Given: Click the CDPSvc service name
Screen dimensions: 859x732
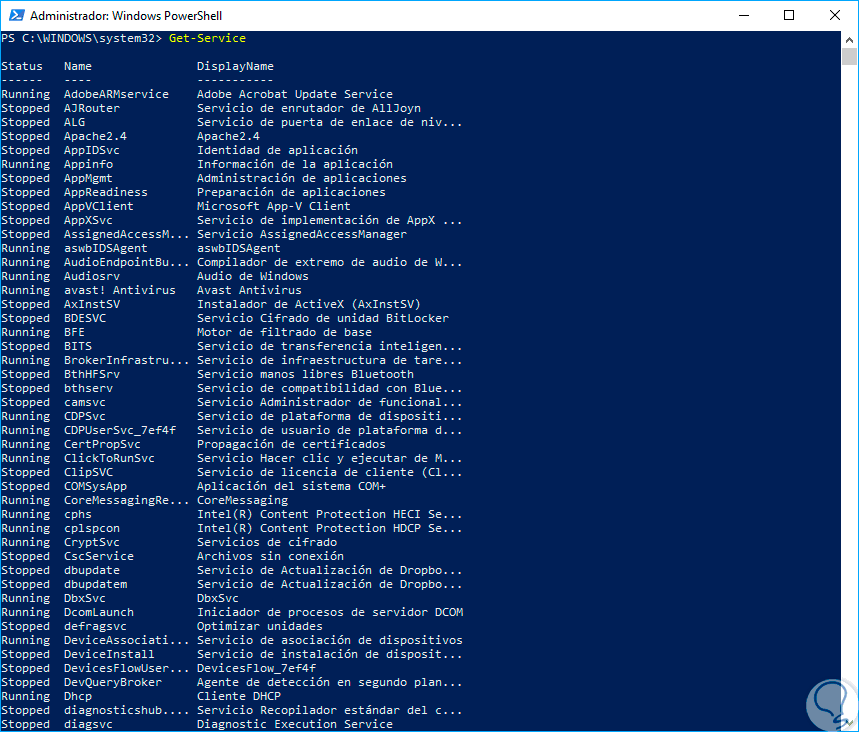Looking at the screenshot, I should click(85, 416).
